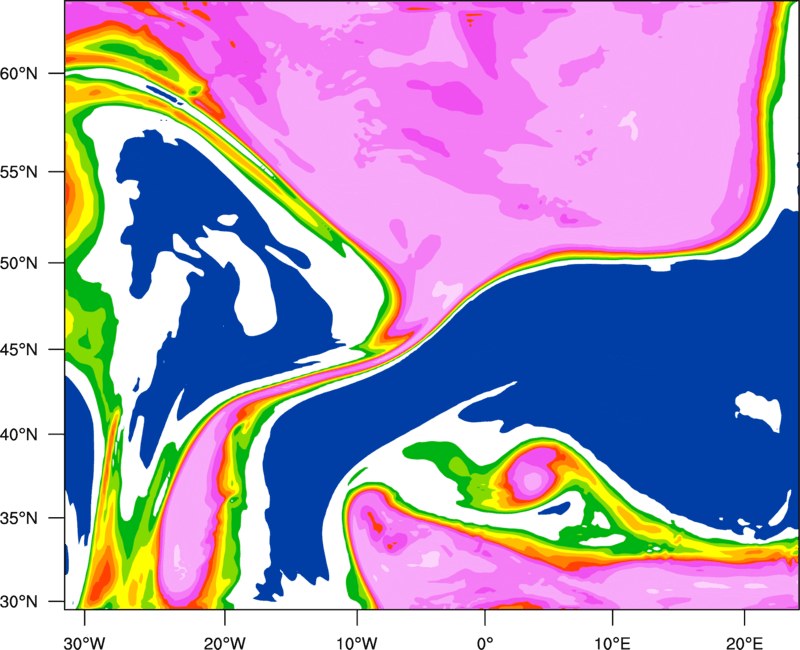Screen dimensions: 800x650
Task: Click the 30°N latitude label
Action: pos(19,602)
